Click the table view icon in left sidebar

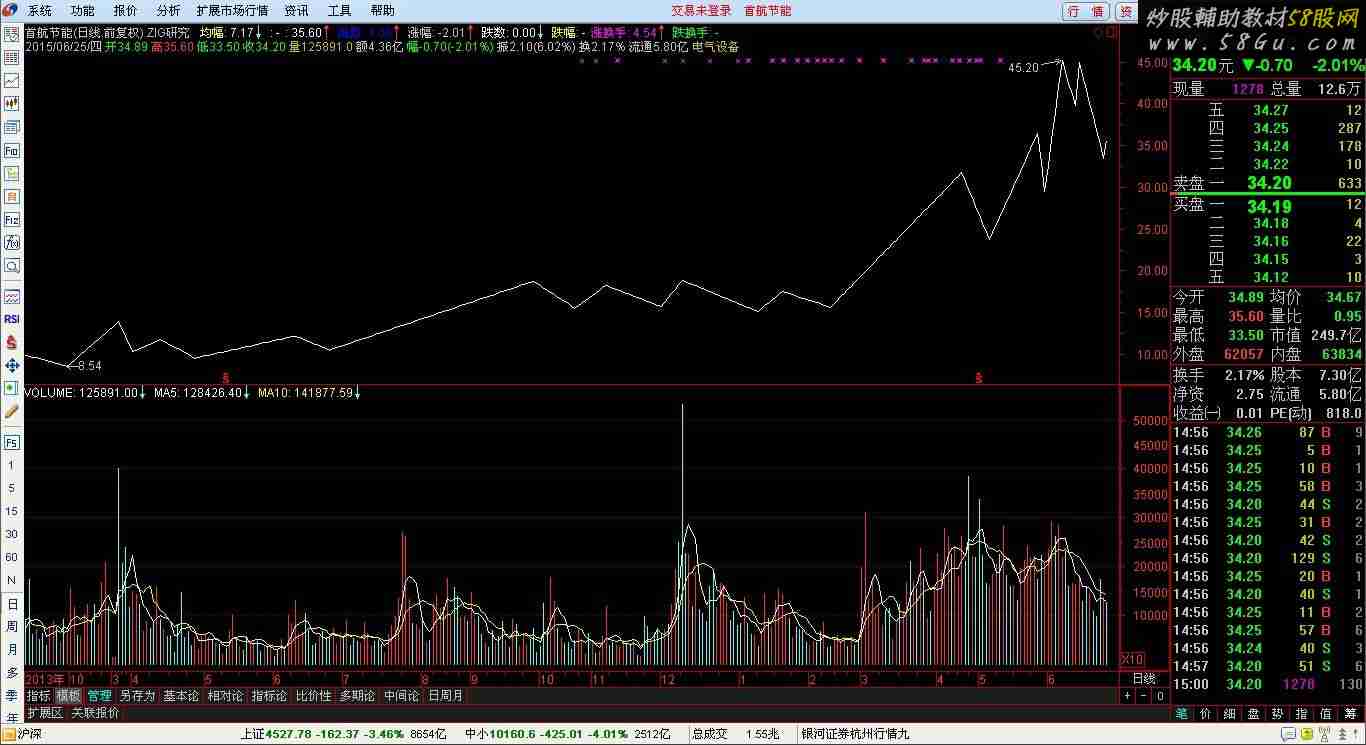(x=12, y=57)
